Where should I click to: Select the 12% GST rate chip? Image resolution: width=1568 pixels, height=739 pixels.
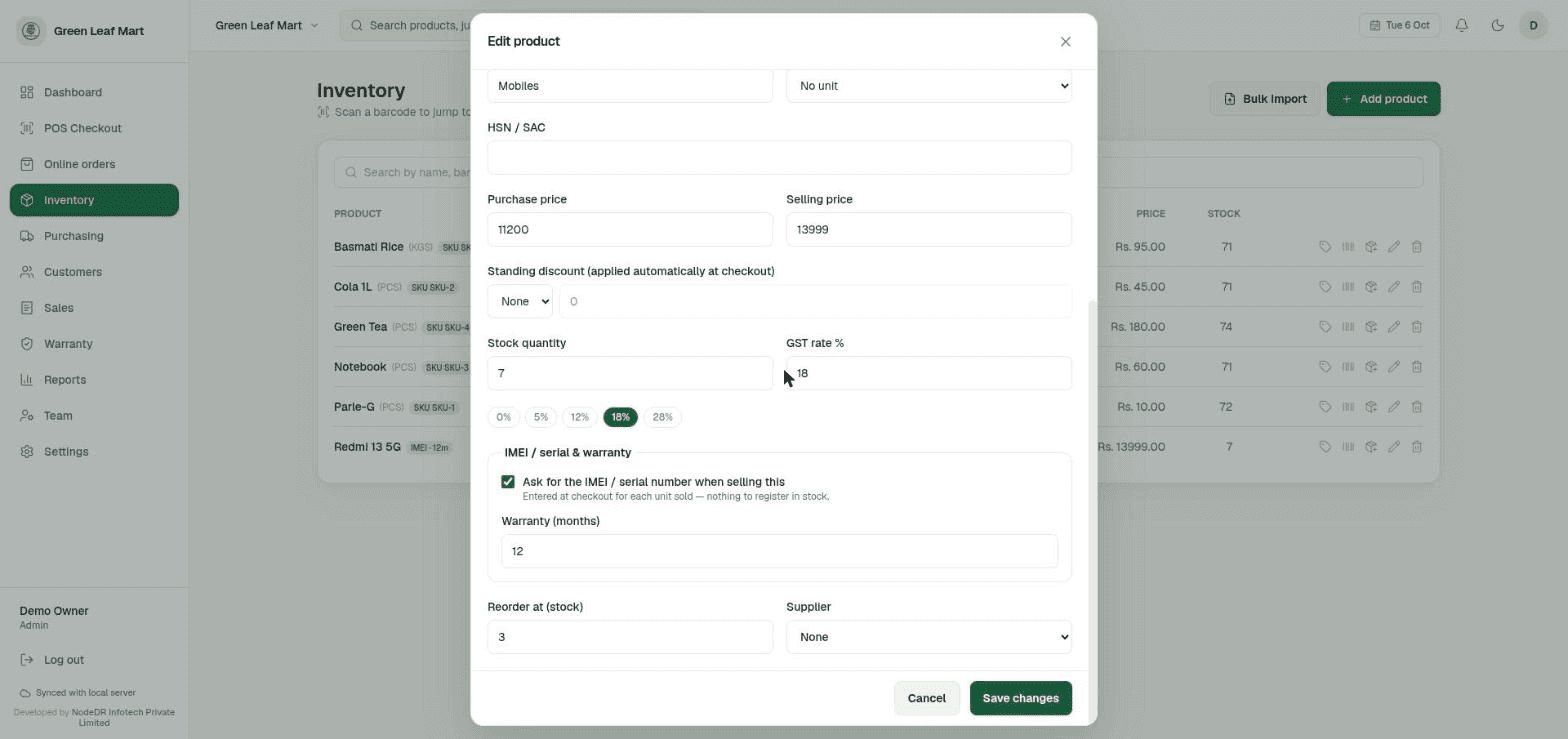579,417
